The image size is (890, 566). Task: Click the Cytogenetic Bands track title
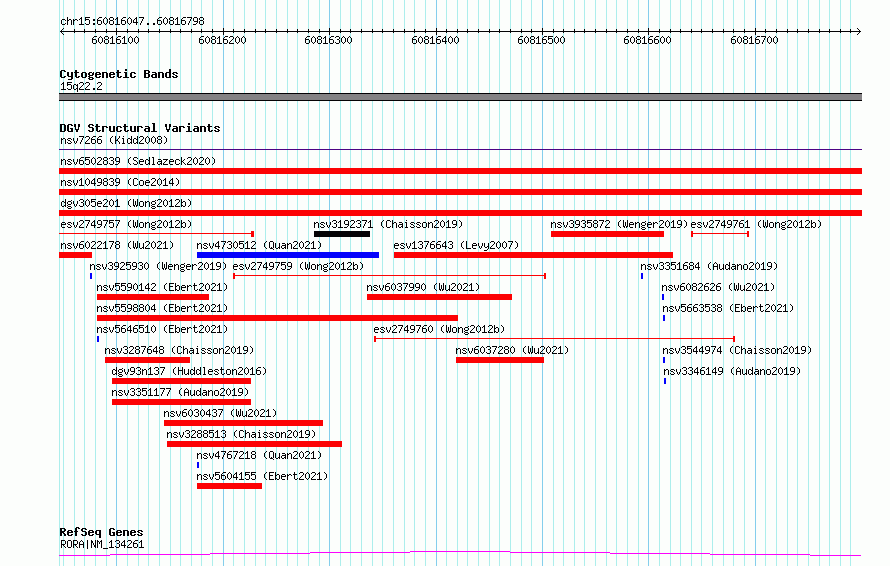[119, 74]
